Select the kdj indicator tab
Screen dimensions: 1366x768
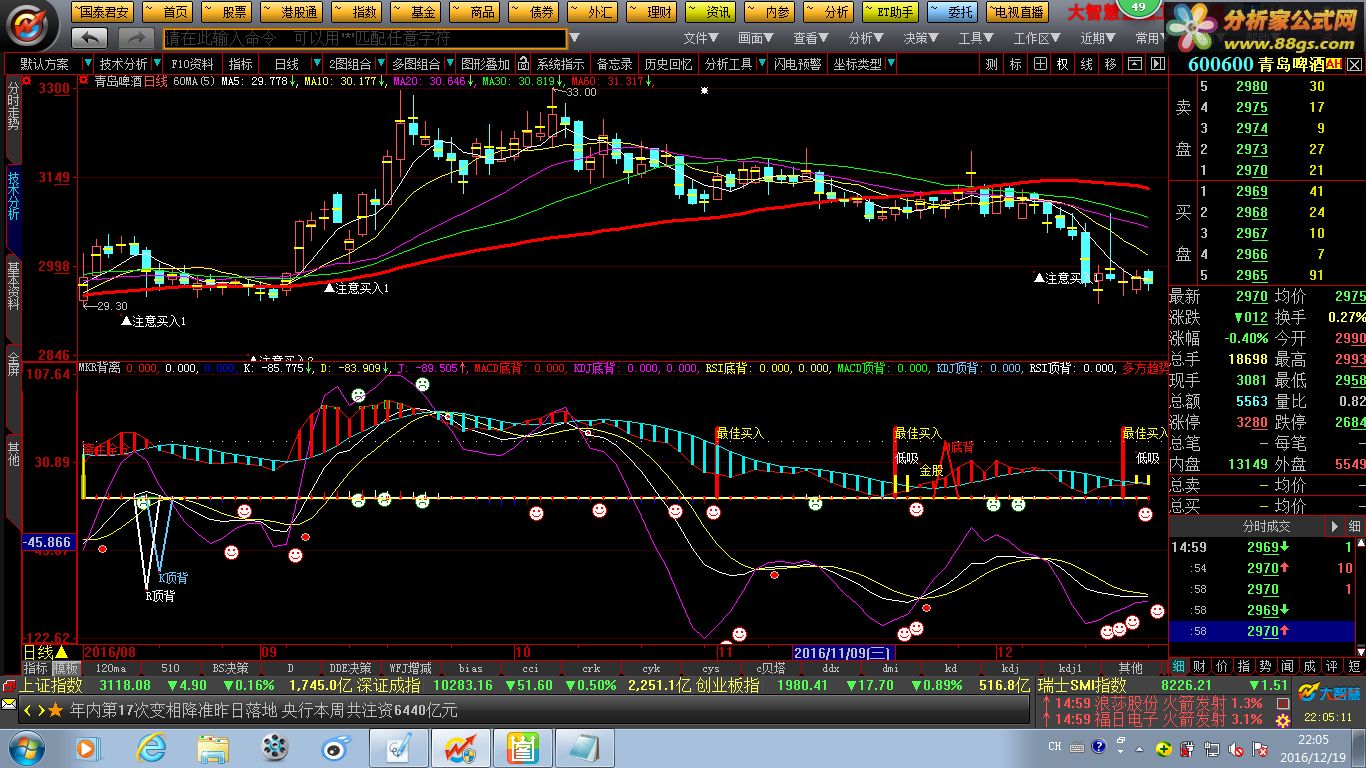1011,667
